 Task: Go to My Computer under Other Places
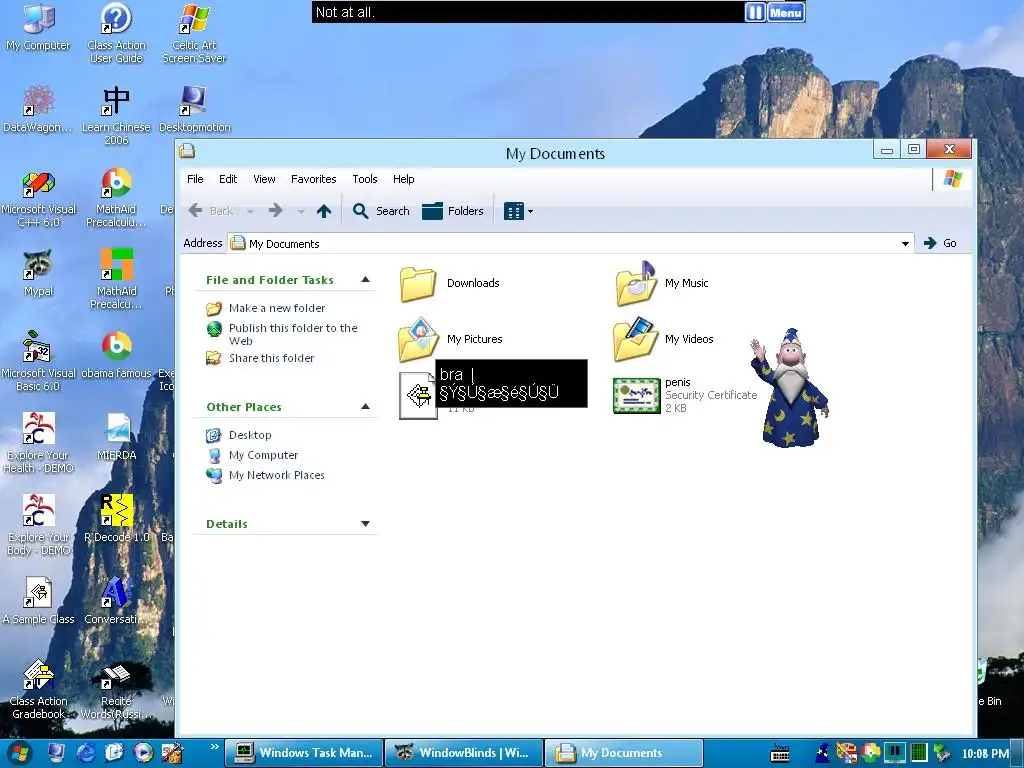263,455
